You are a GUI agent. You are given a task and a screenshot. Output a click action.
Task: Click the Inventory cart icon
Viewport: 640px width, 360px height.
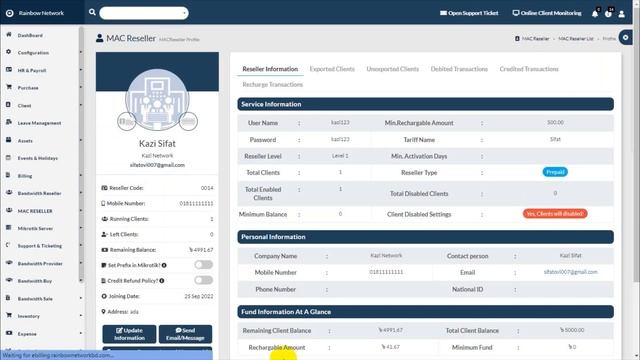9,315
